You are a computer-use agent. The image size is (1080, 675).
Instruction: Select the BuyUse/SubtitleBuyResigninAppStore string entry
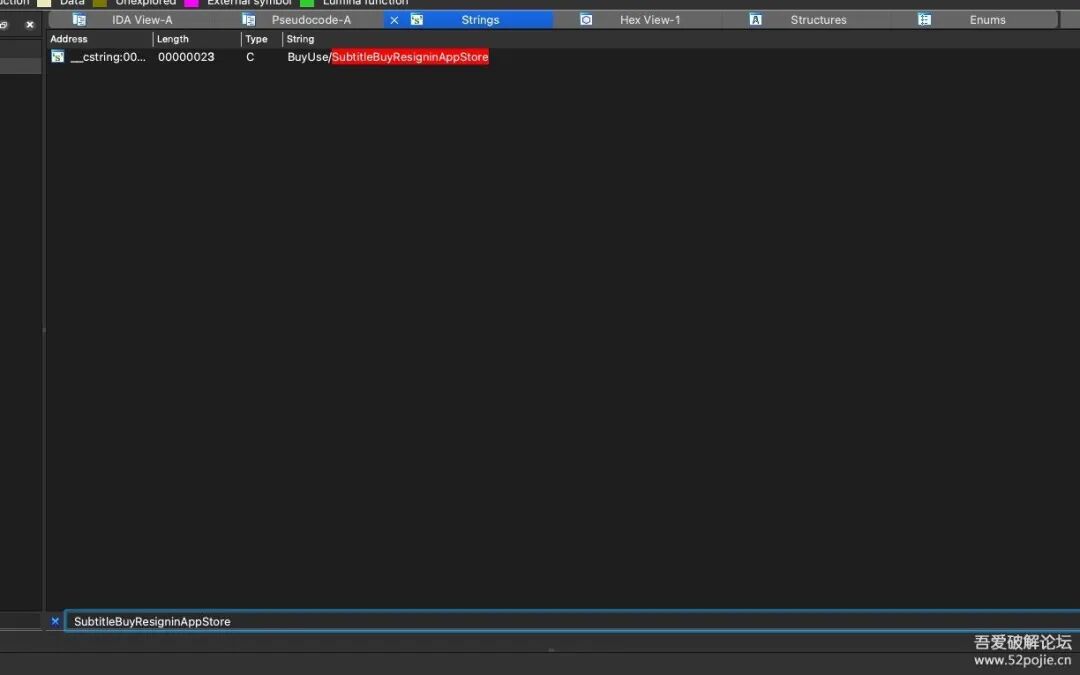click(x=388, y=57)
